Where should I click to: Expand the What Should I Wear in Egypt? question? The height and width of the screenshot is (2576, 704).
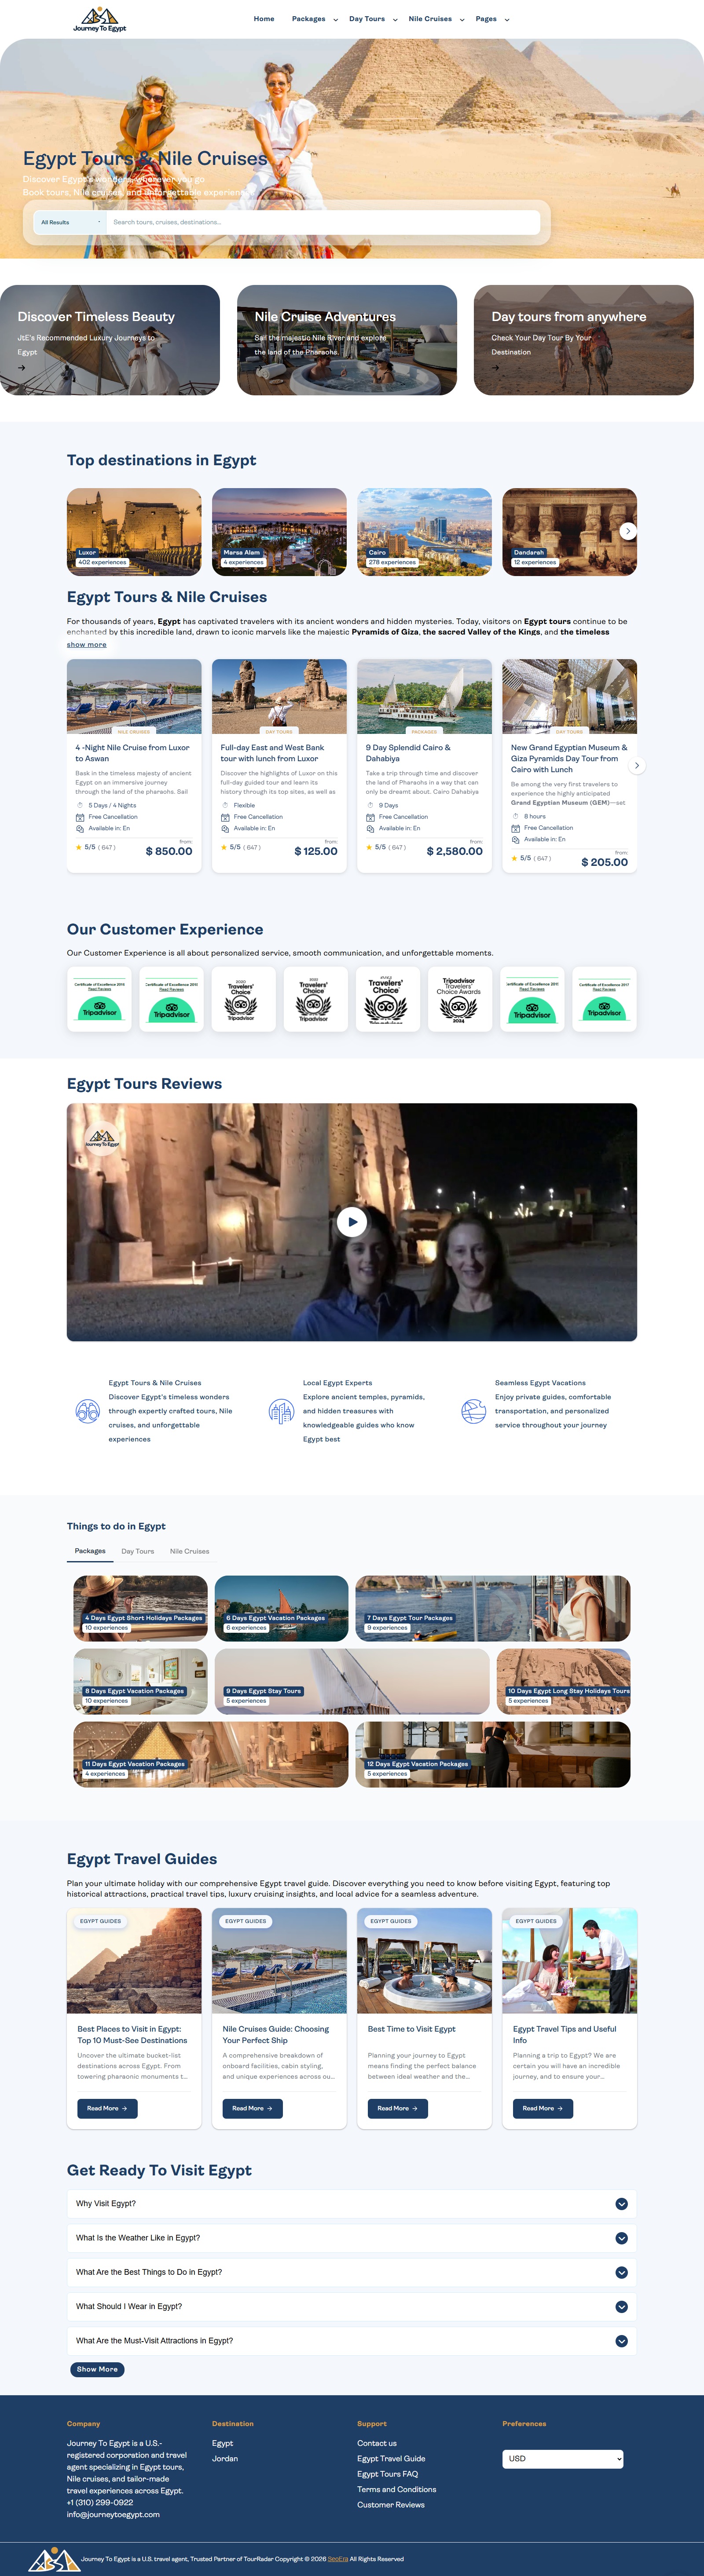click(352, 2306)
